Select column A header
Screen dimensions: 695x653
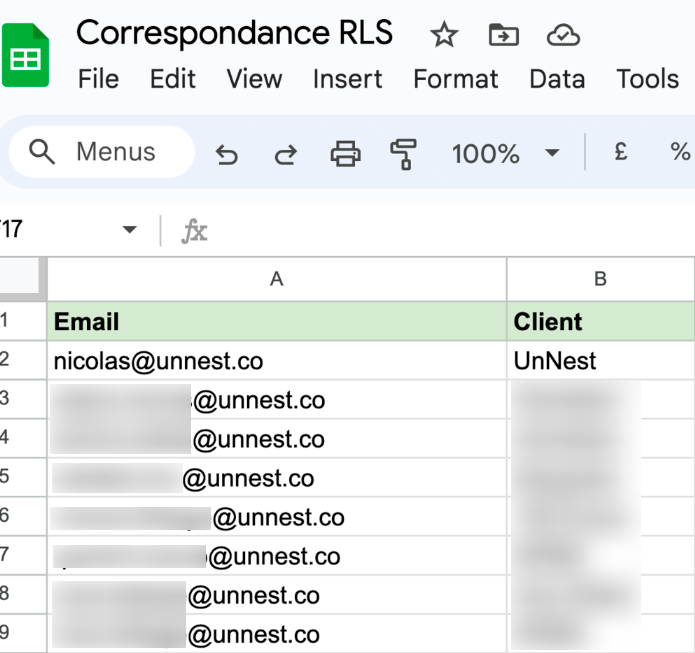pos(277,279)
